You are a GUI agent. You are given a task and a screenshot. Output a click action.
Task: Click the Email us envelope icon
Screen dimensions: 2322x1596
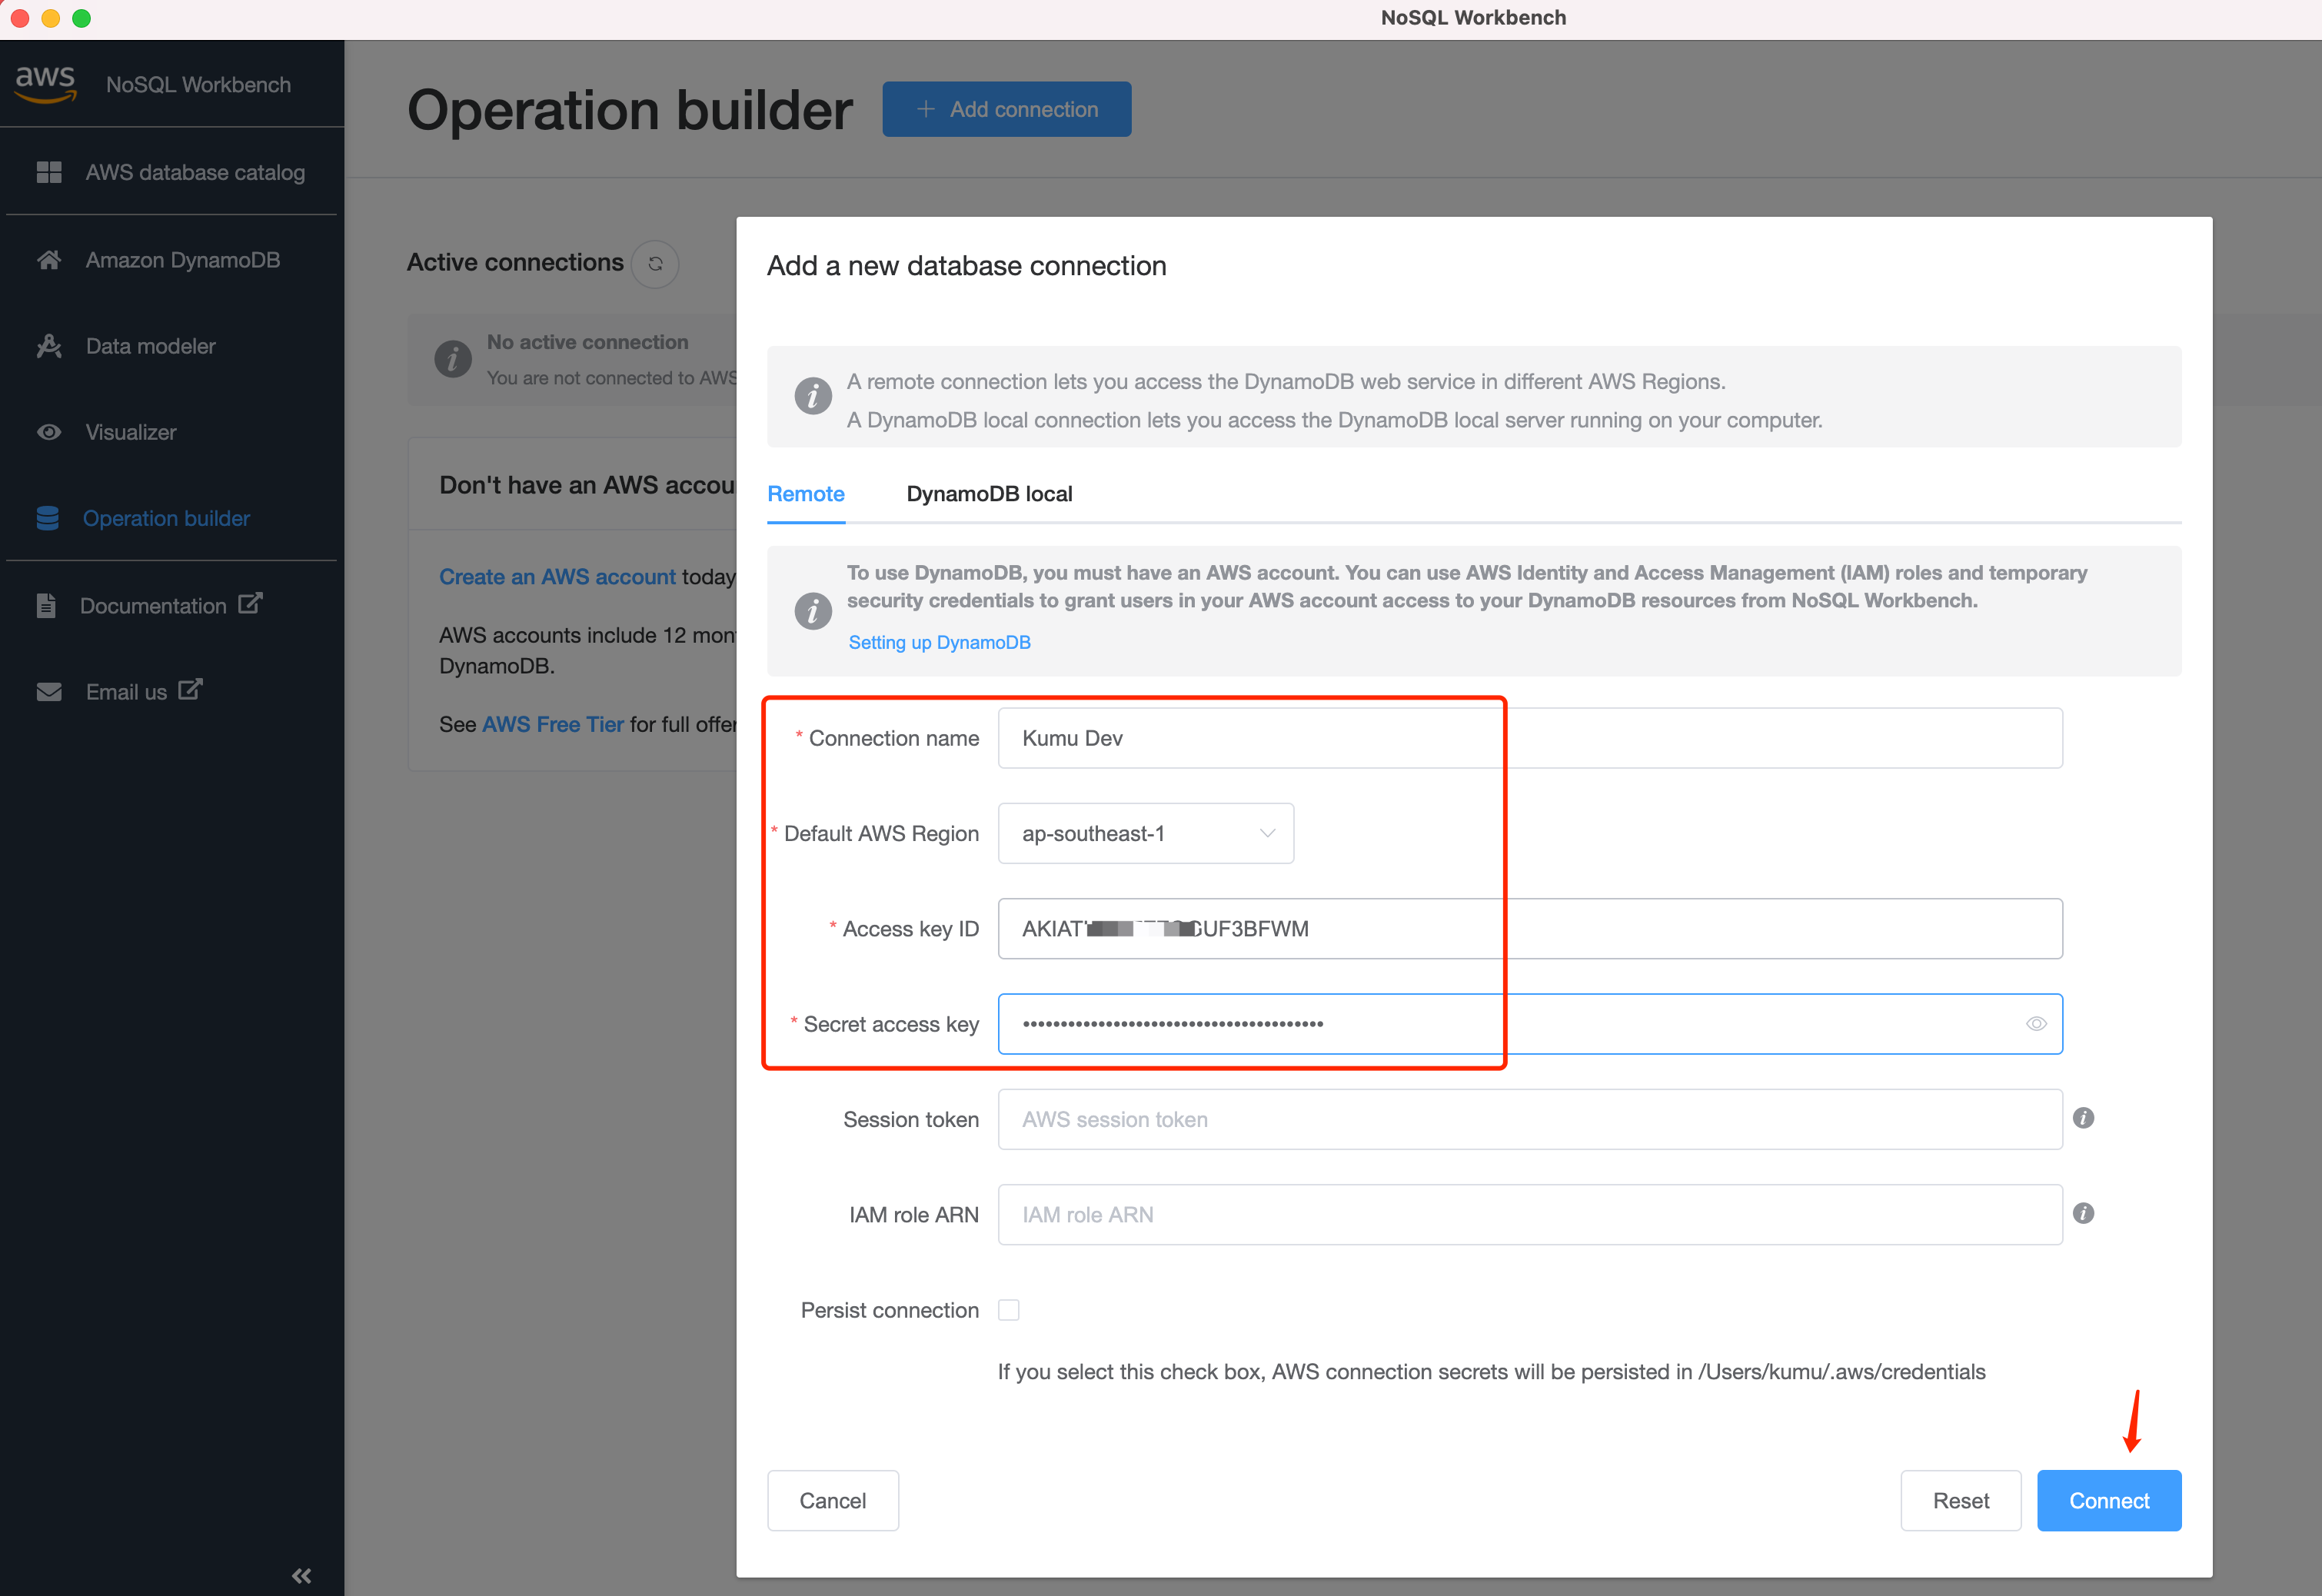click(49, 692)
